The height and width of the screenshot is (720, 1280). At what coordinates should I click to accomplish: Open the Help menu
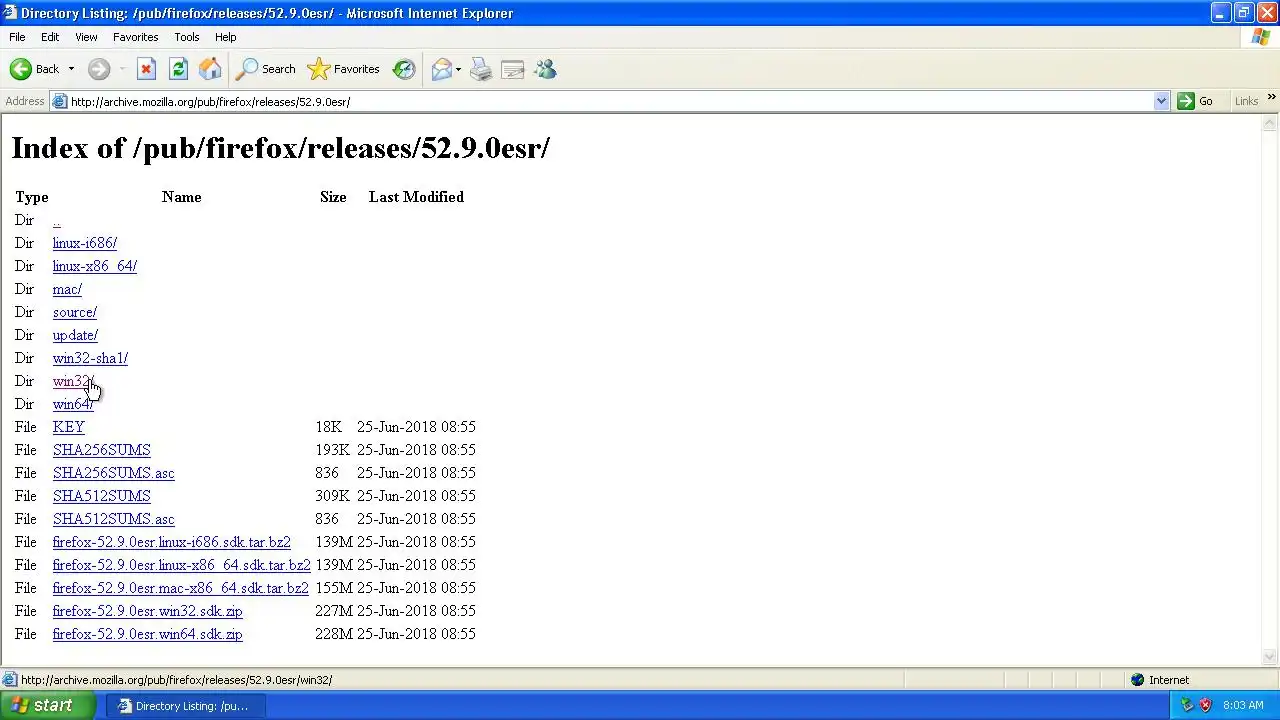click(226, 37)
